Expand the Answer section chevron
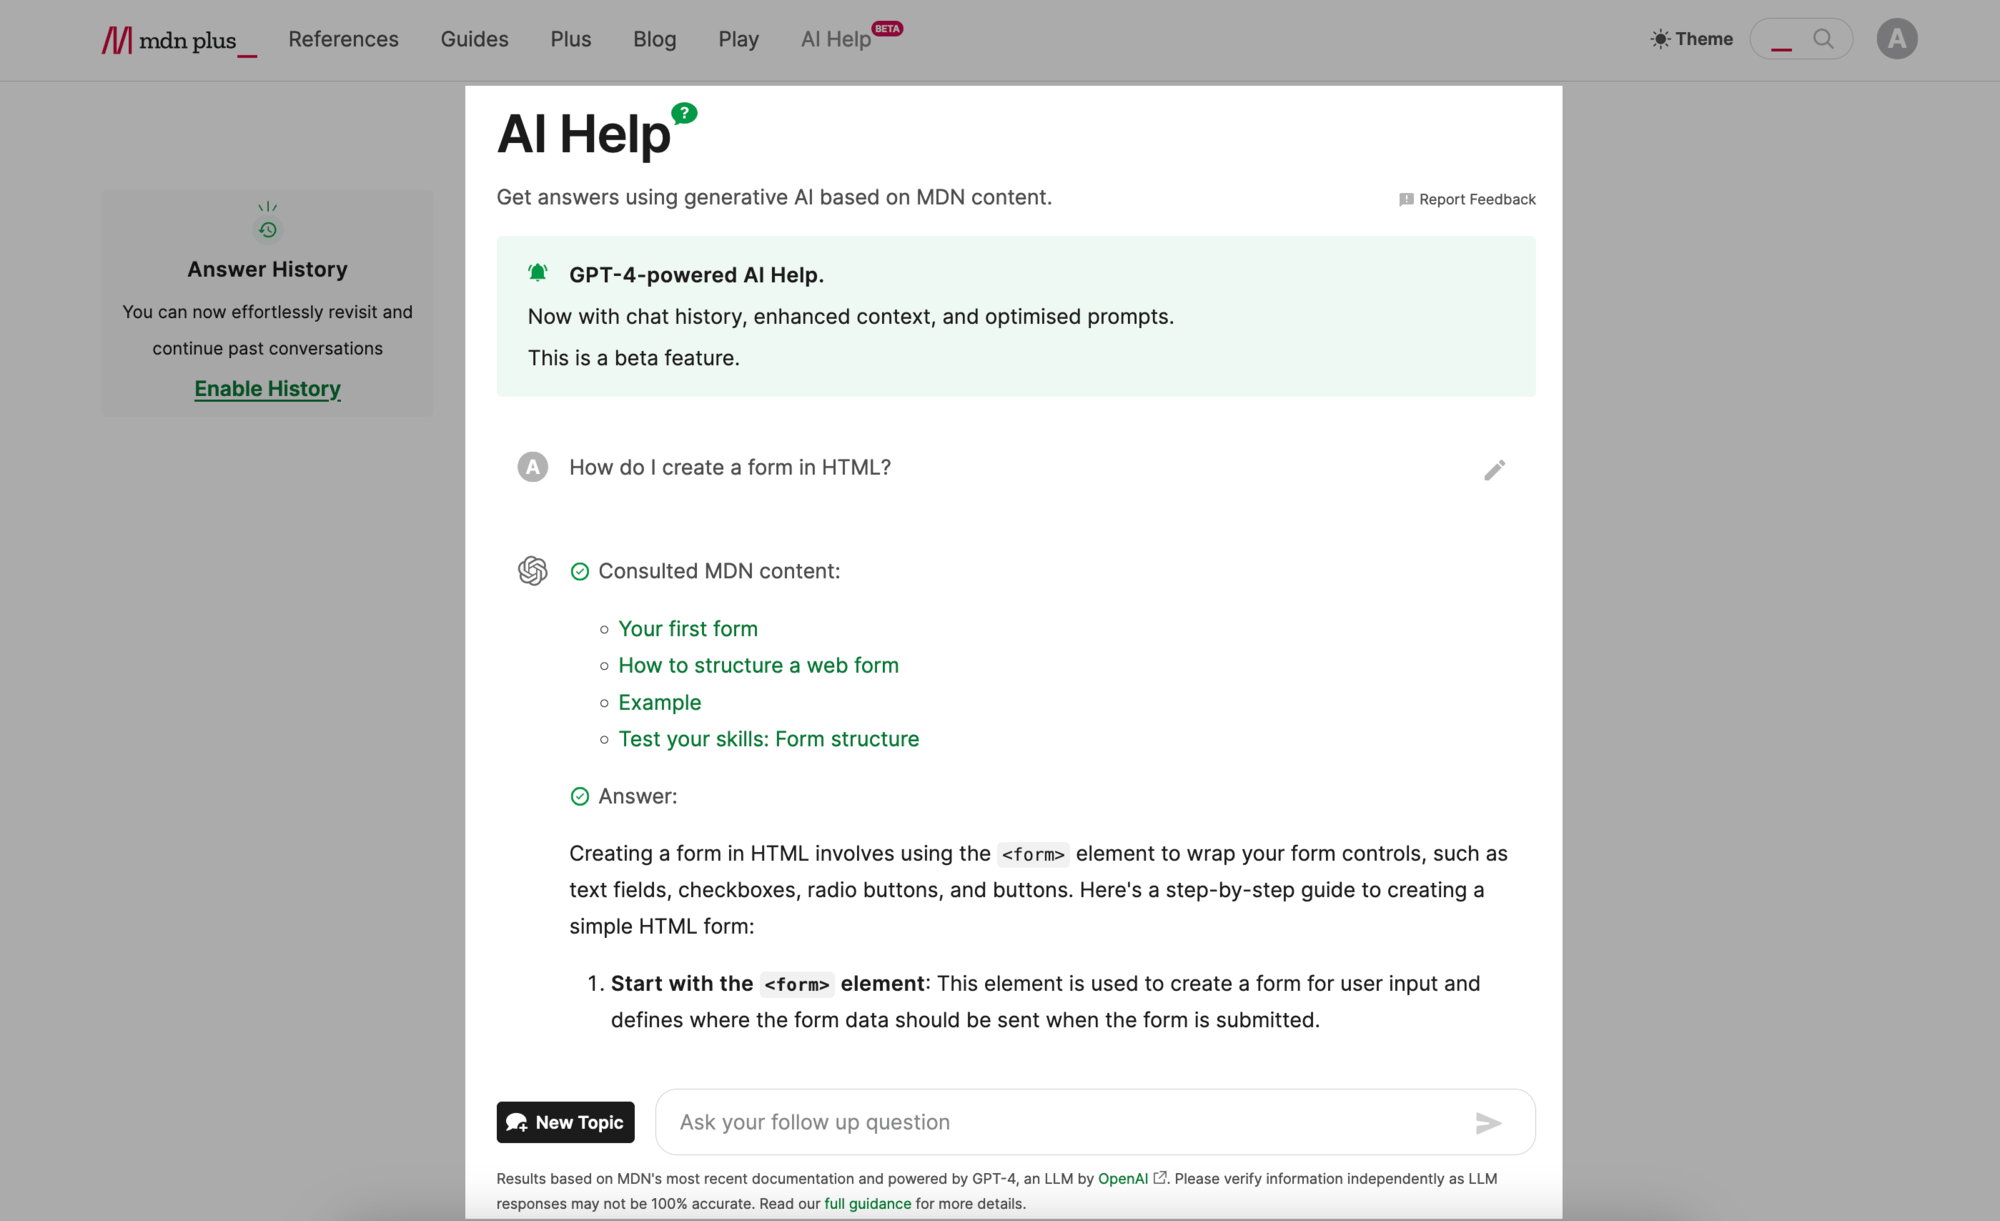Screen dimensions: 2000x1221 pyautogui.click(x=579, y=795)
